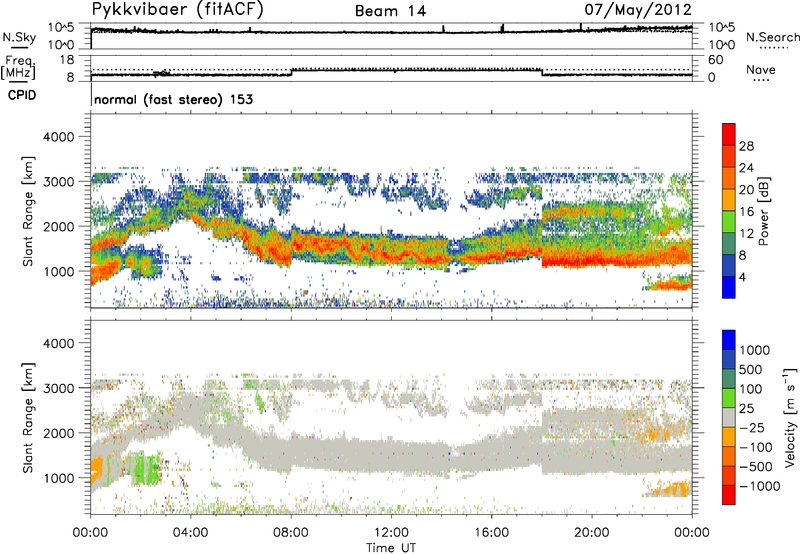This screenshot has width=800, height=554.
Task: Click the '08:00' time axis label
Action: coord(290,533)
